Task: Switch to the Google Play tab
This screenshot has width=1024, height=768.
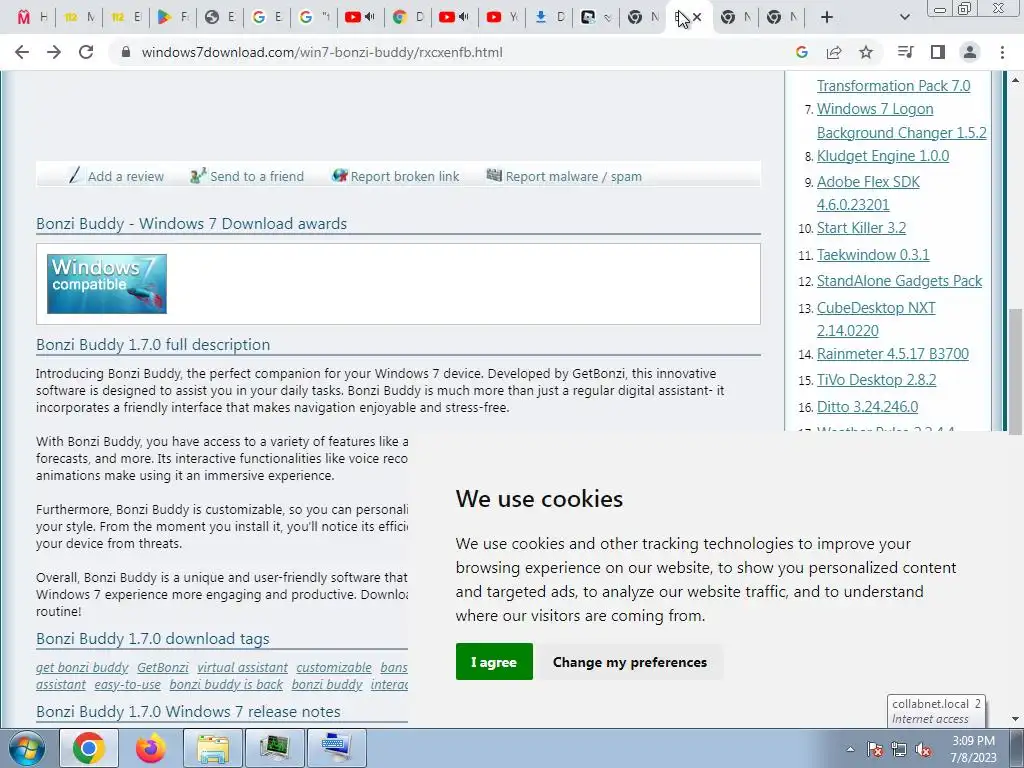Action: (172, 18)
